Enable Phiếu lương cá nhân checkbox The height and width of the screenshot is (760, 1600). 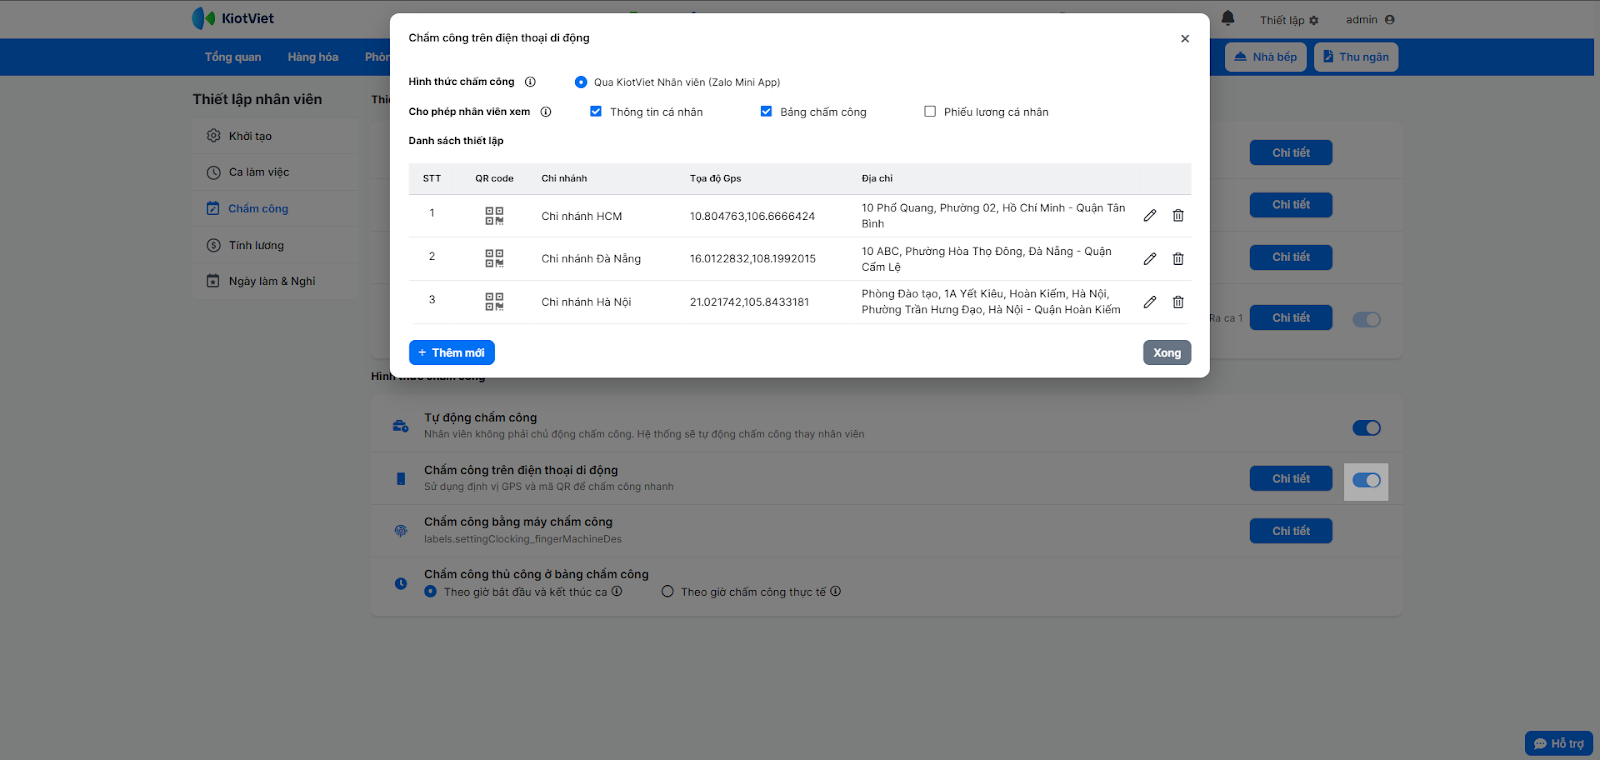click(x=930, y=112)
